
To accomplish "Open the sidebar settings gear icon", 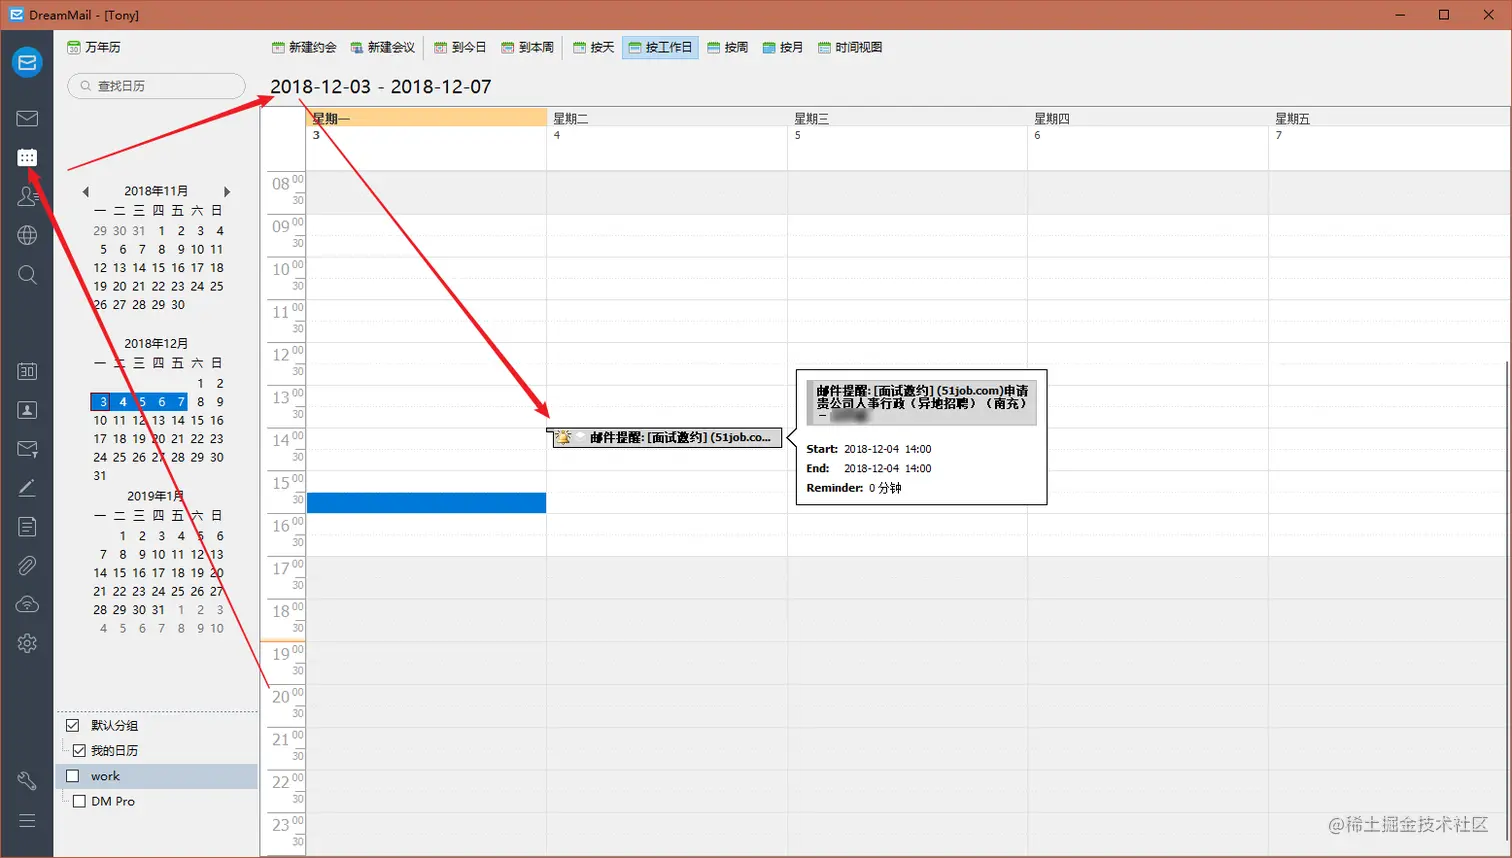I will coord(27,643).
